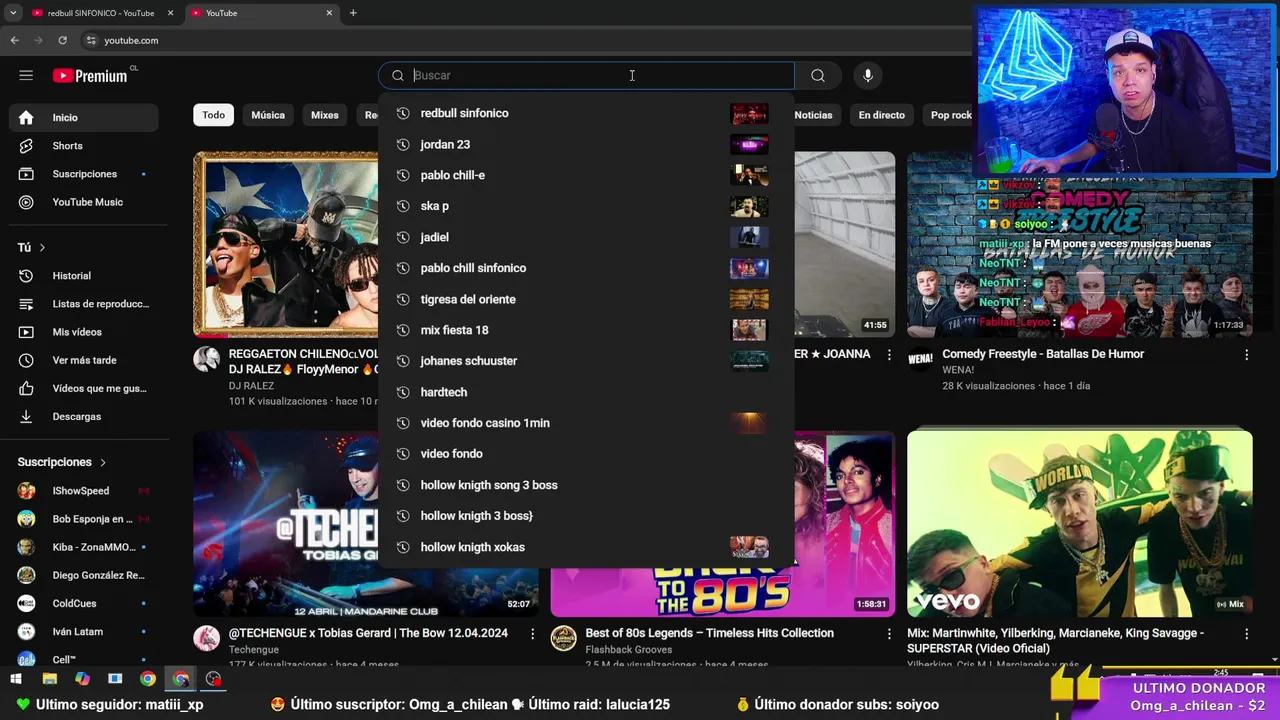Open options for Best of 80s Legends video
This screenshot has width=1280, height=720.
(889, 634)
